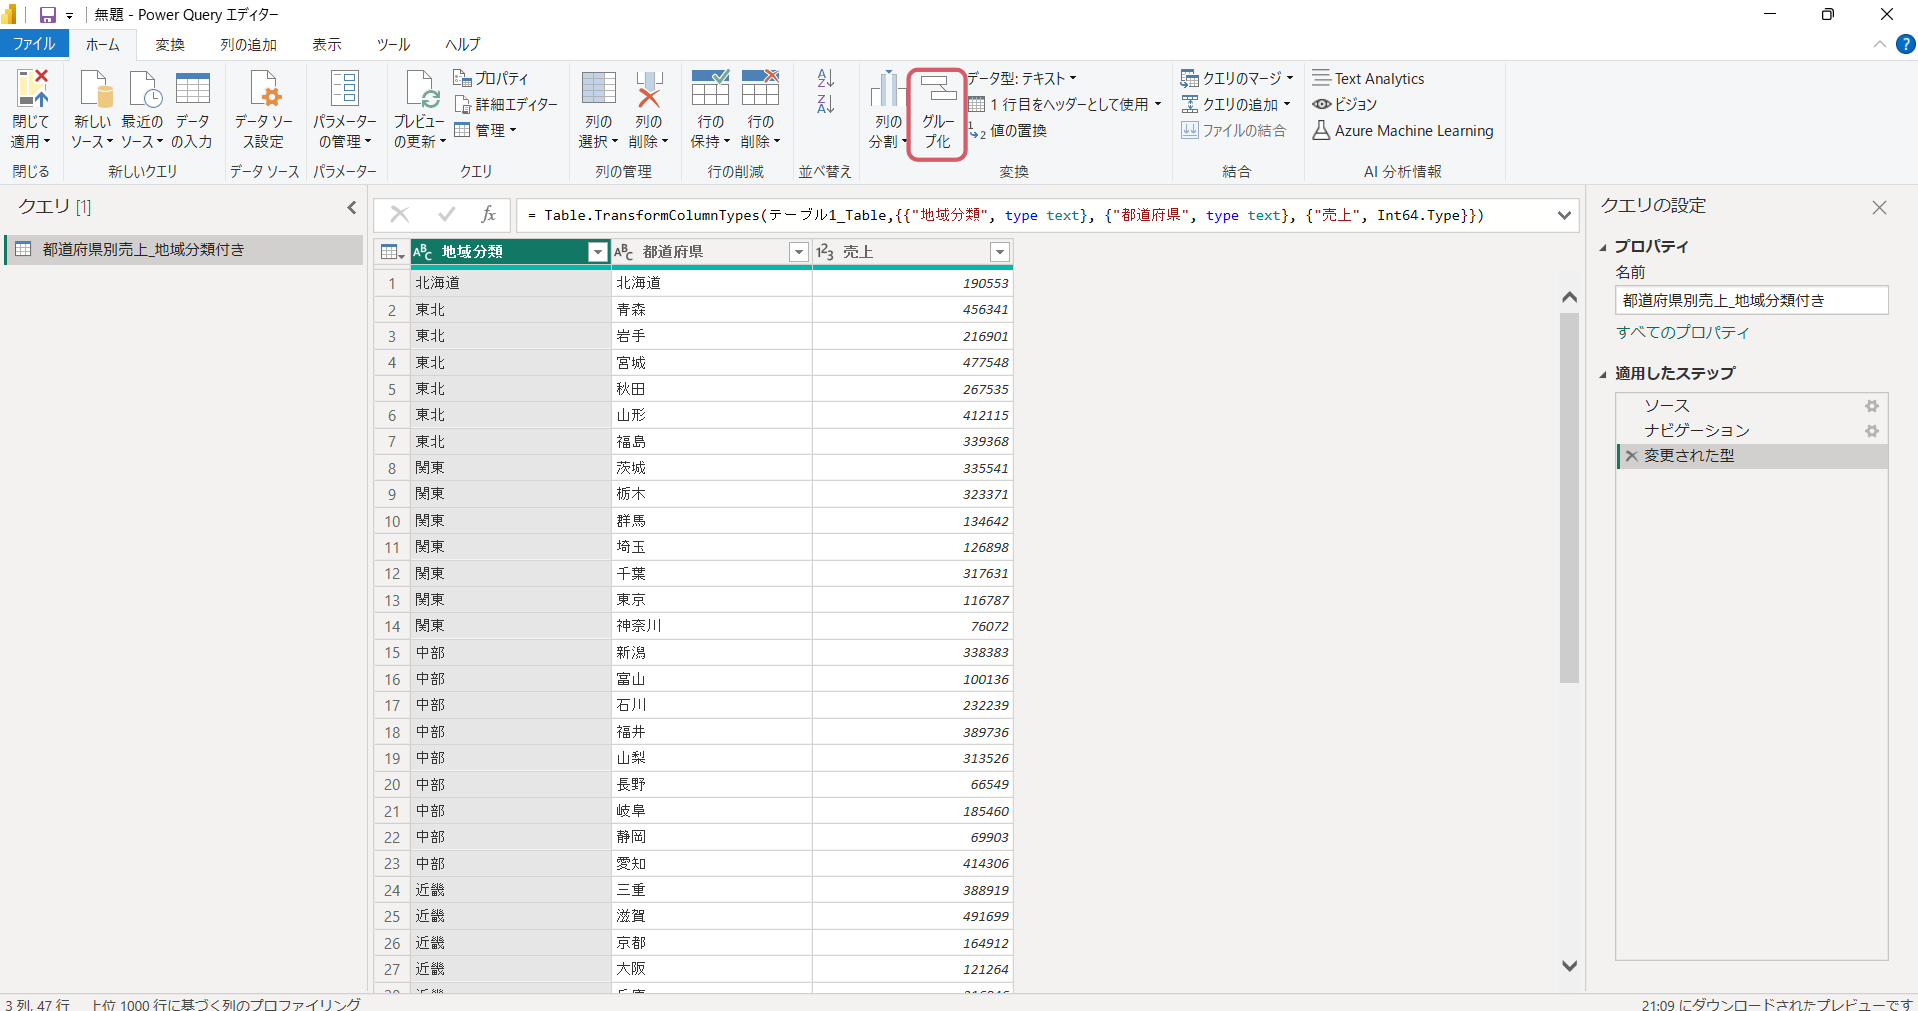This screenshot has height=1011, width=1918.
Task: Delete the 変更された型 applied step
Action: click(x=1631, y=456)
